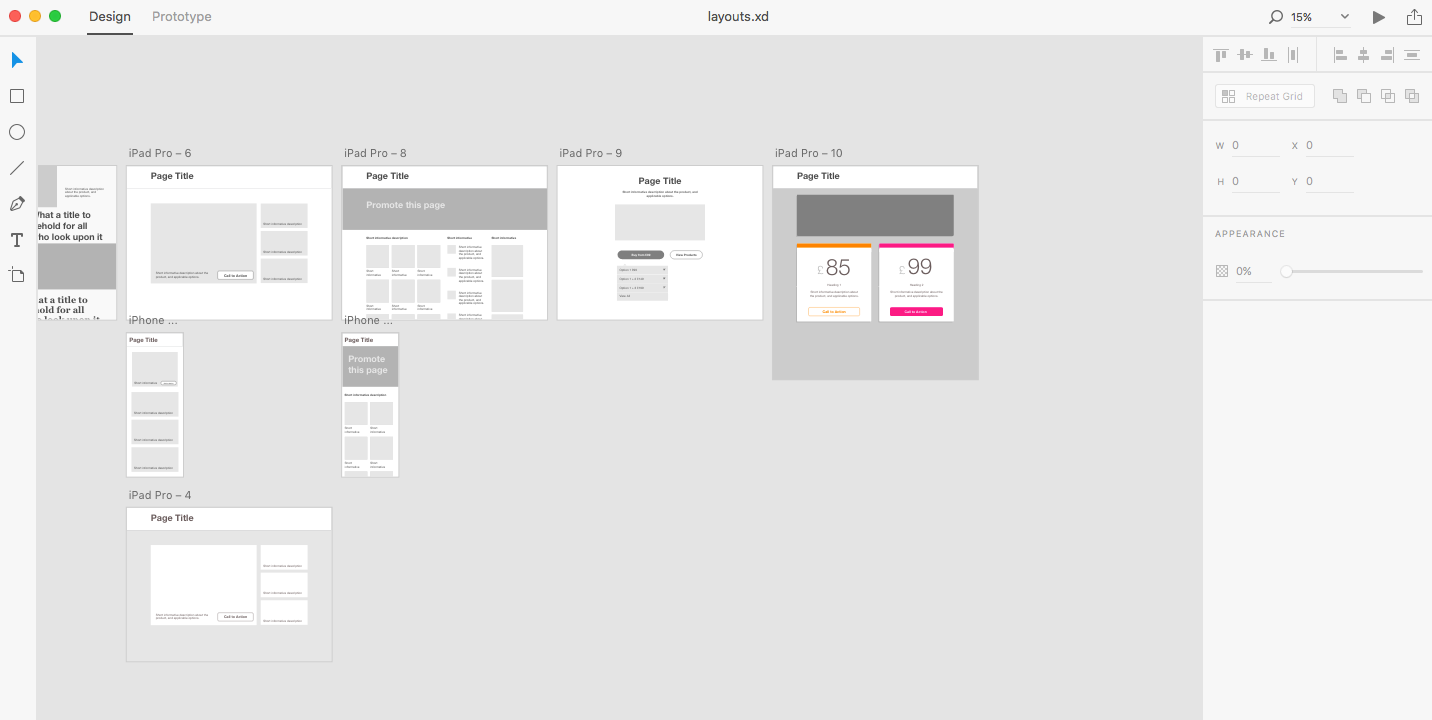Click the opacity slider handle
The width and height of the screenshot is (1432, 720).
(x=1286, y=271)
